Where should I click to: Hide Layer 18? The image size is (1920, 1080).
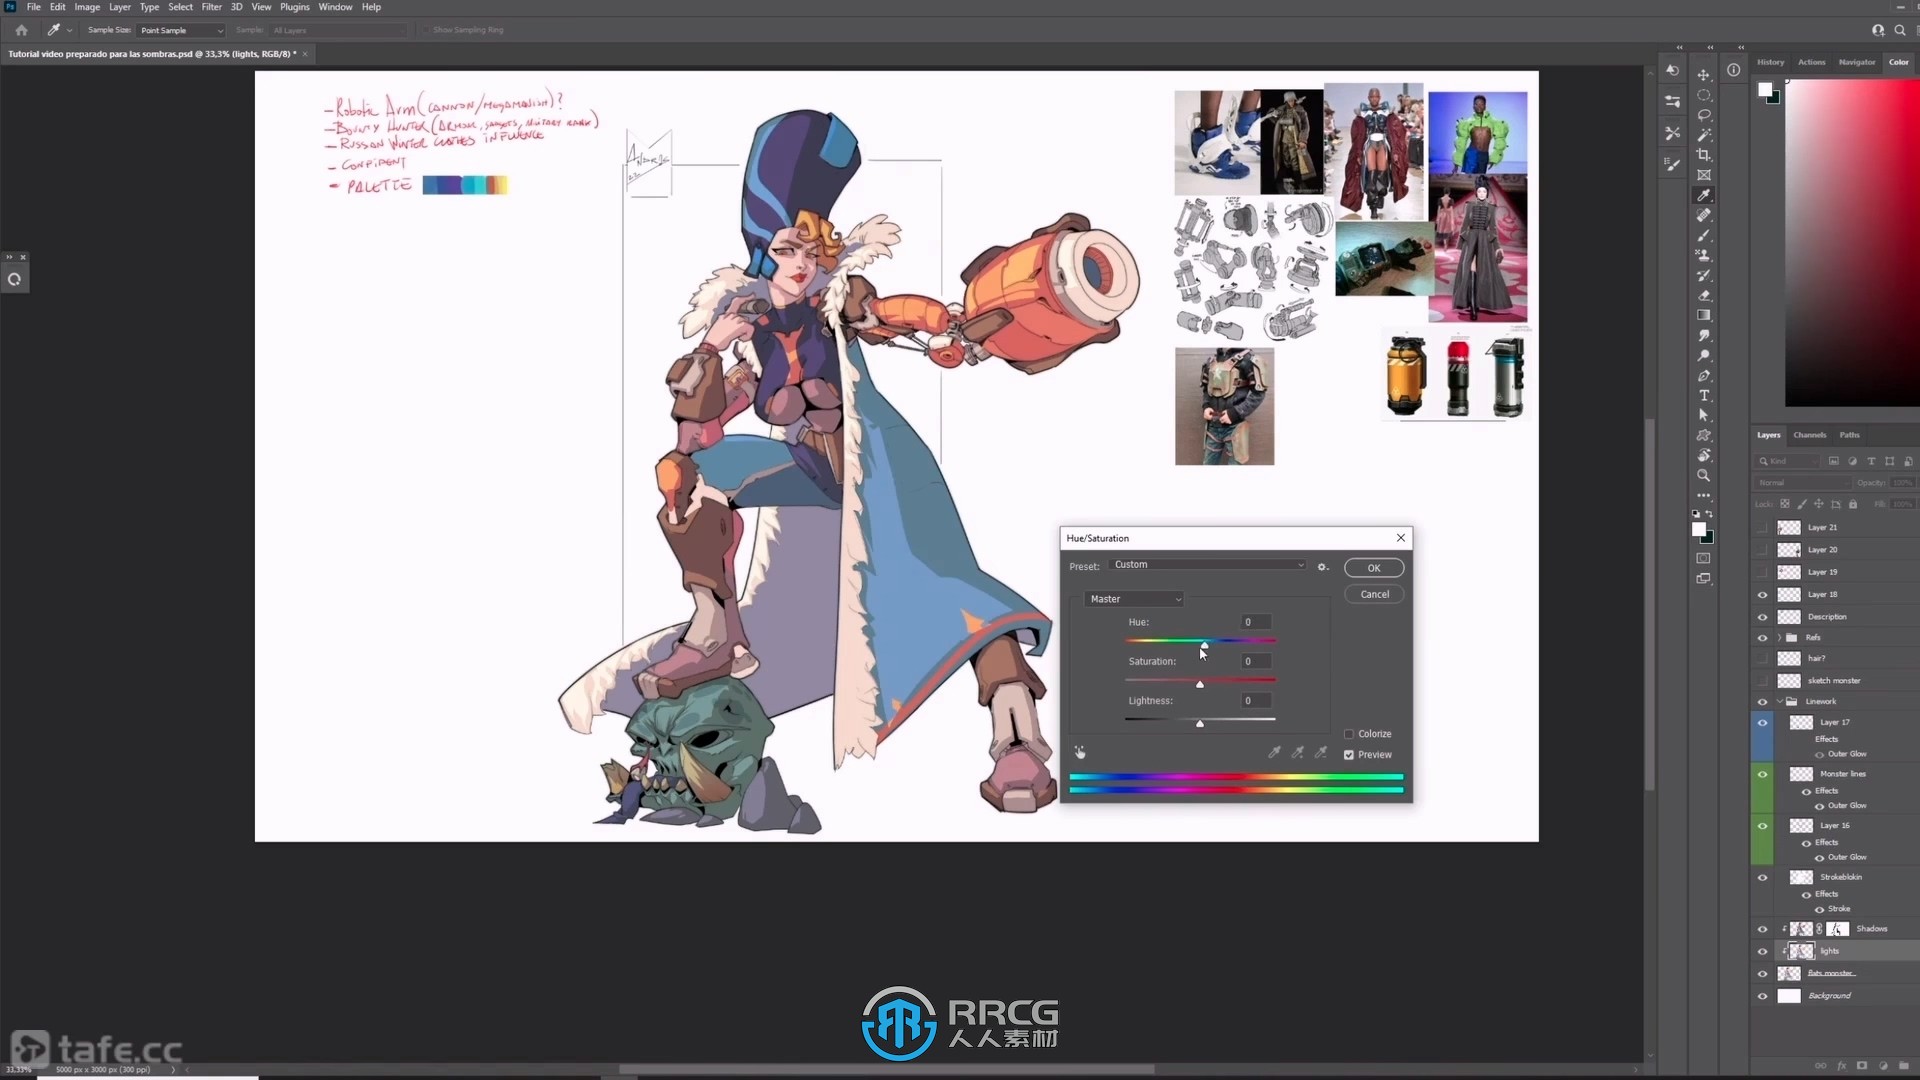coord(1763,595)
